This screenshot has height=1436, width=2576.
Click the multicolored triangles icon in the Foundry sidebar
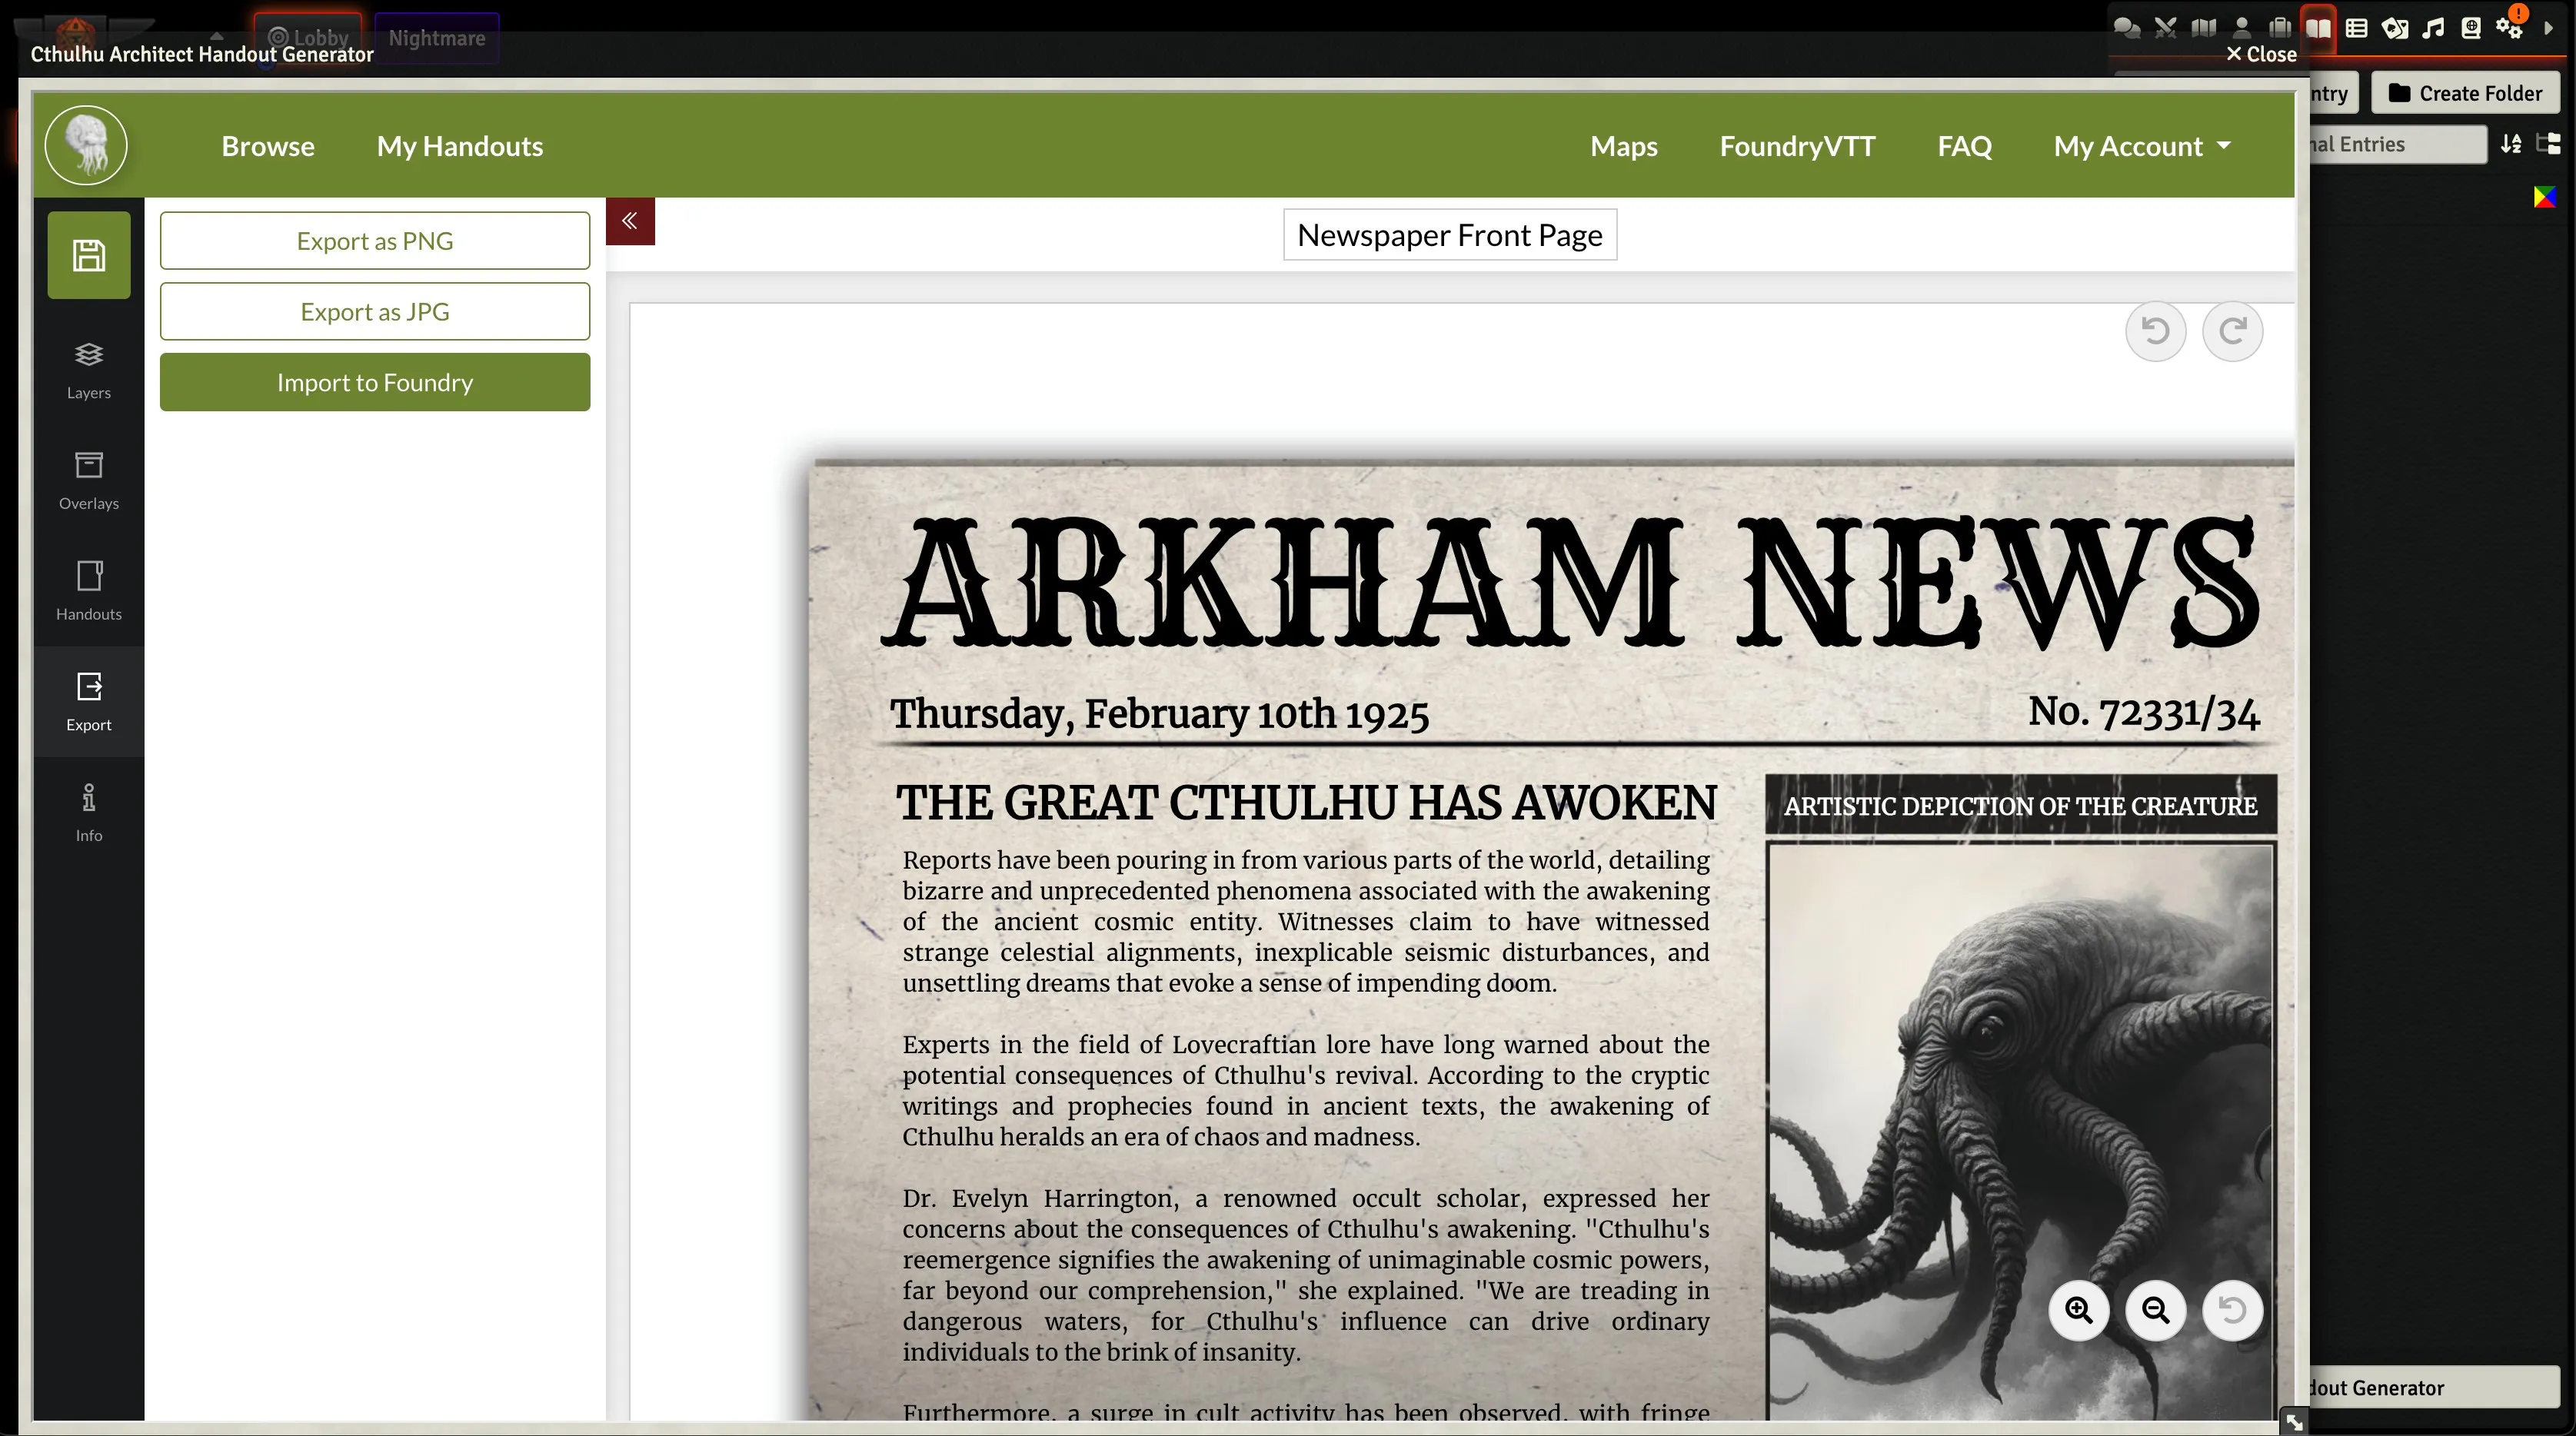2545,197
